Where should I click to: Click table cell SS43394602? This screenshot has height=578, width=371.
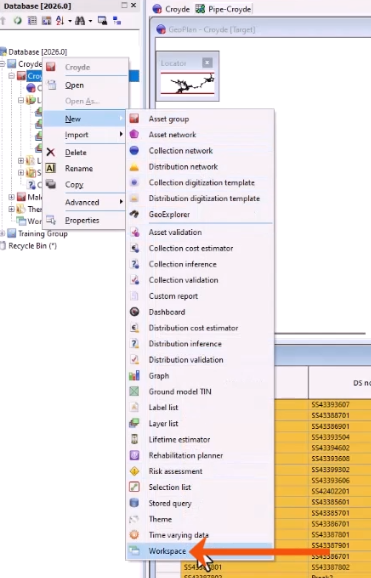pos(330,448)
